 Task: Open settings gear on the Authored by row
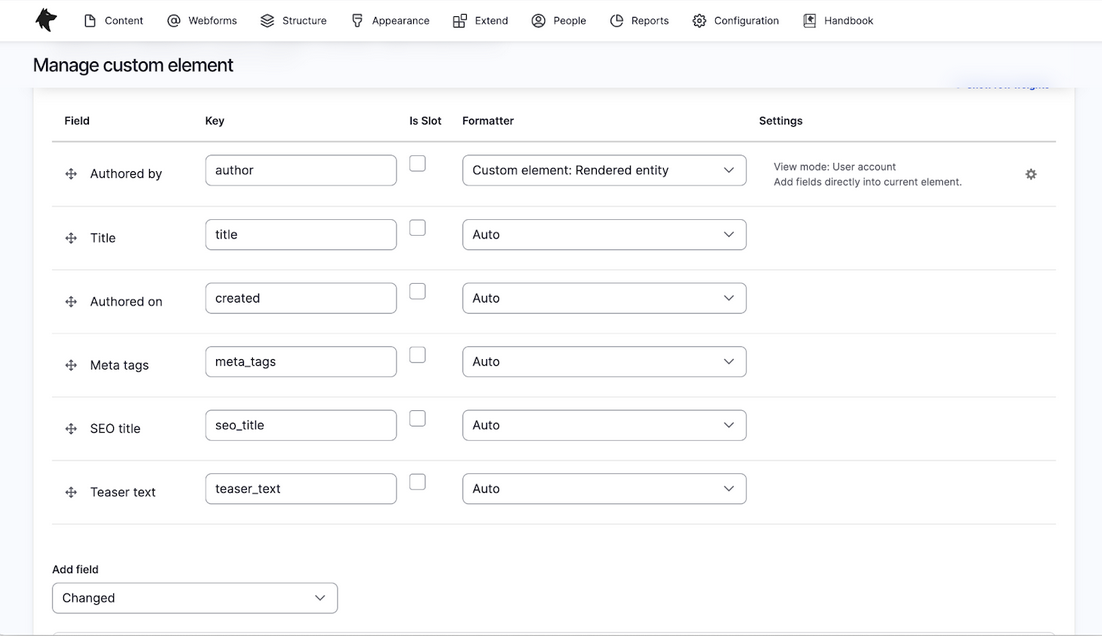pos(1031,173)
